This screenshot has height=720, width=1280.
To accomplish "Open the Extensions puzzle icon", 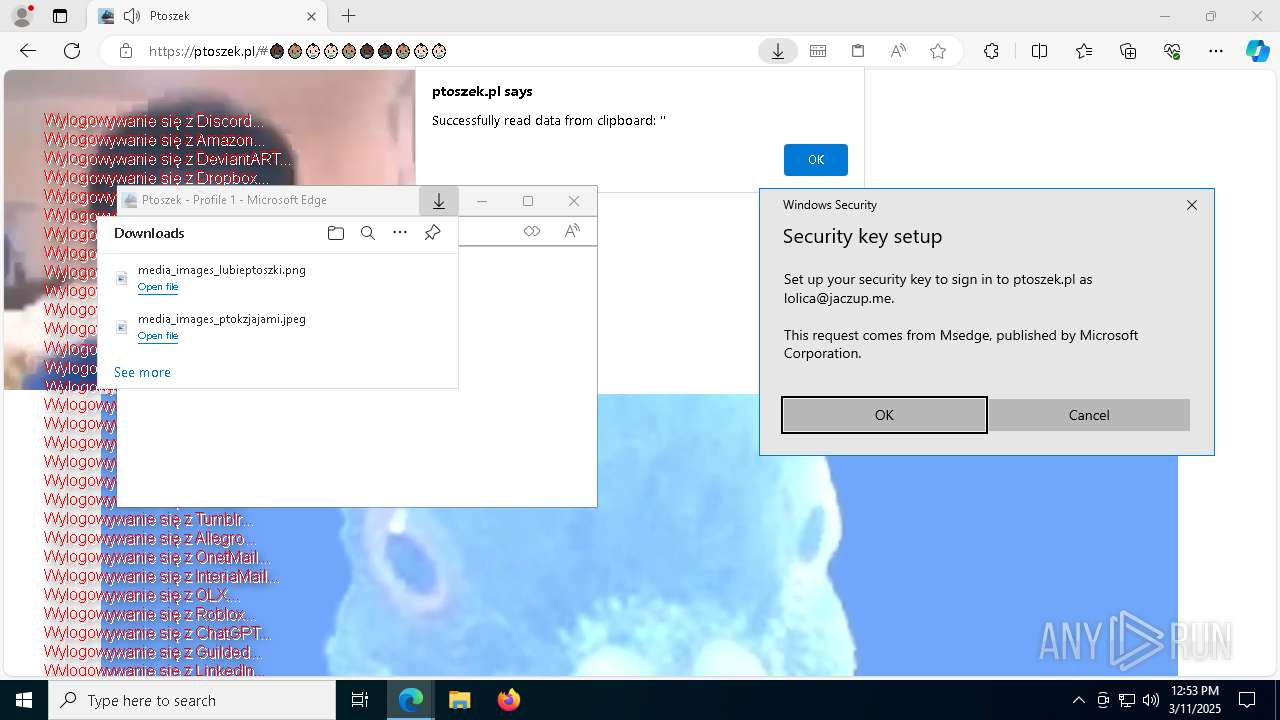I will coord(991,51).
